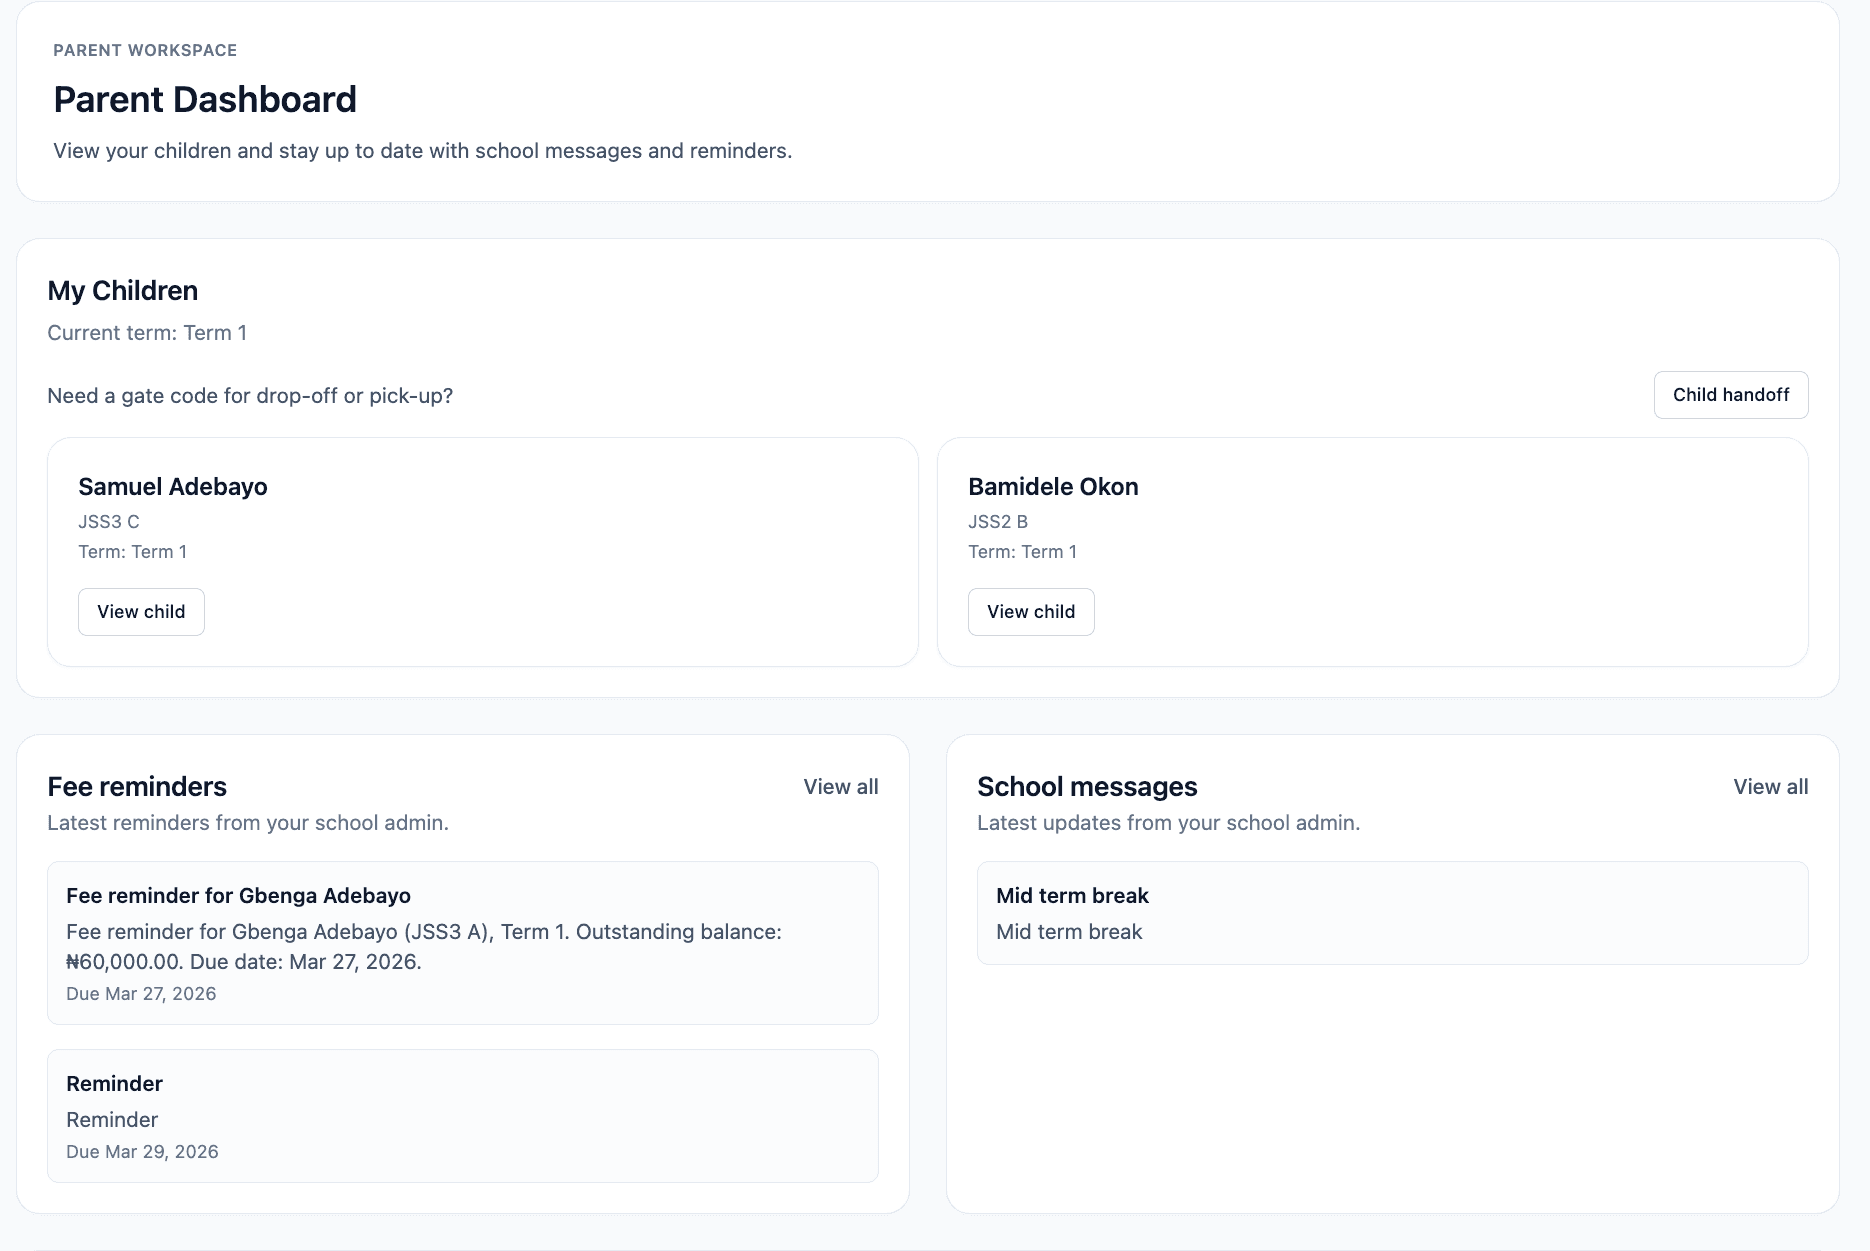Click the School messages heading
This screenshot has width=1870, height=1251.
pos(1088,786)
